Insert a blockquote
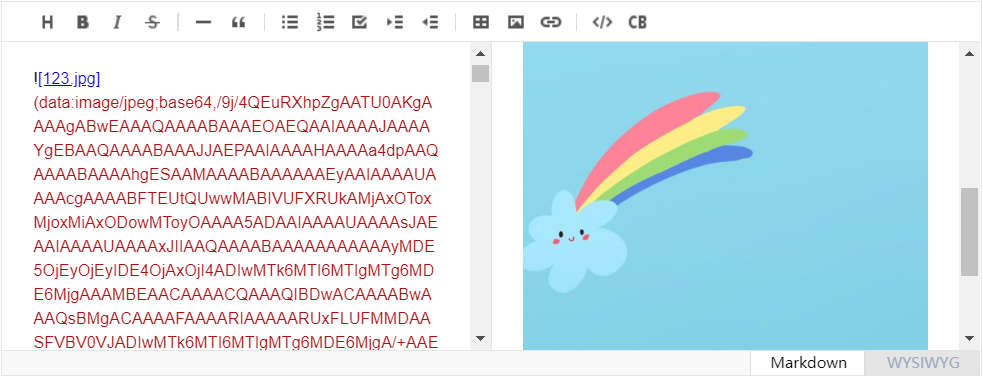Screen dimensions: 983x377 tap(238, 22)
